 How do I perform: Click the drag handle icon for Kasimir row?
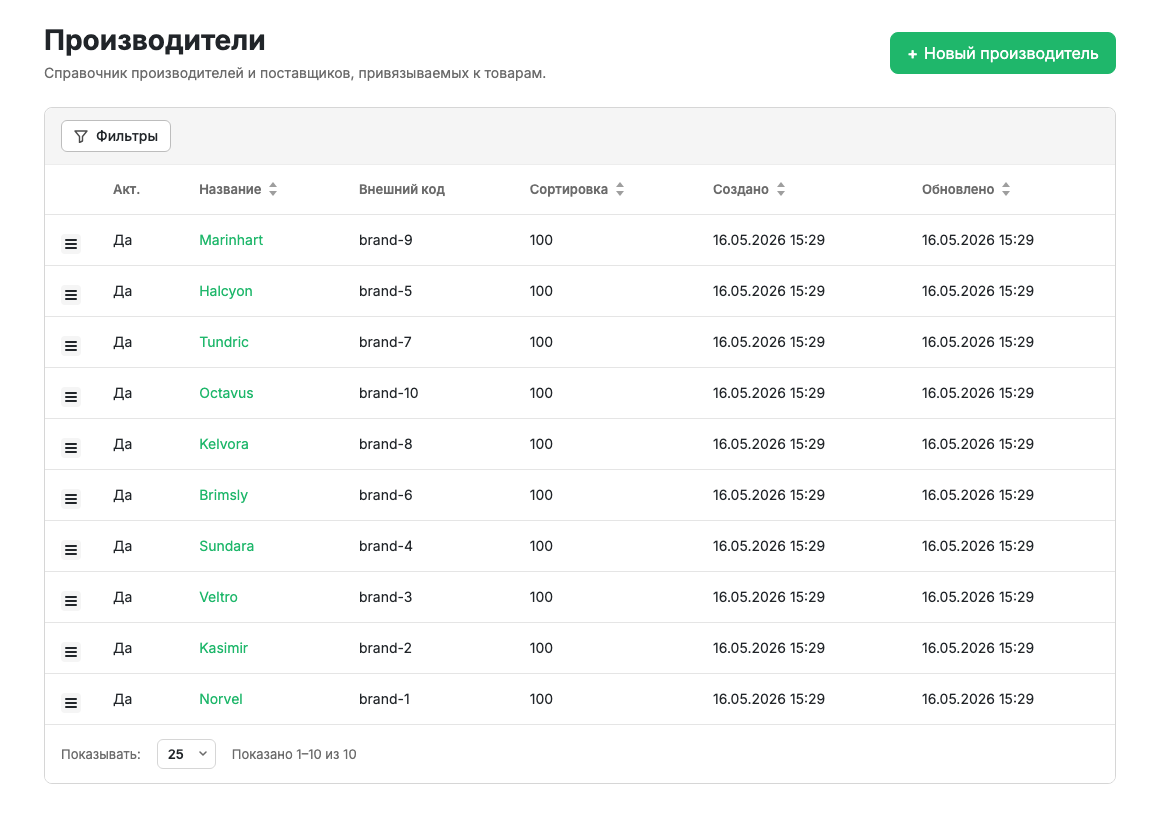point(71,652)
